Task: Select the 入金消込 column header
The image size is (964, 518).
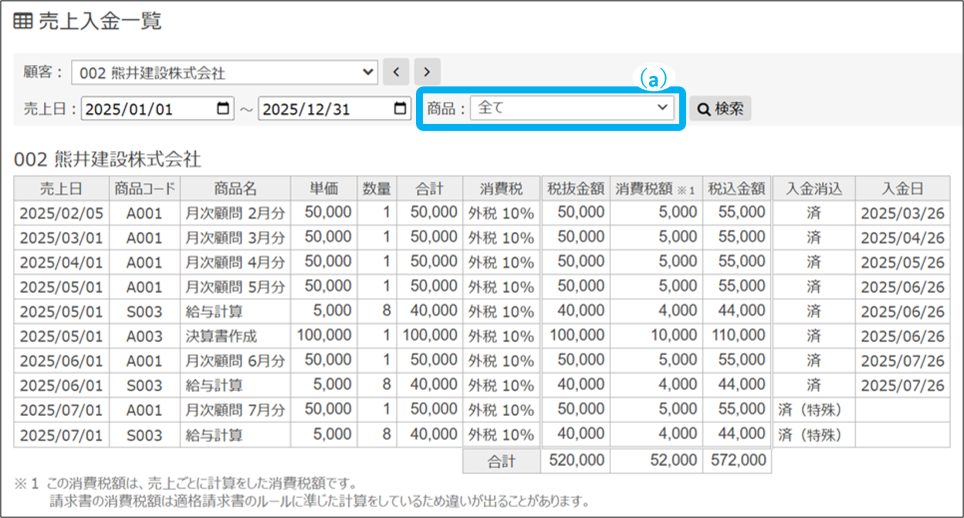Action: (814, 188)
